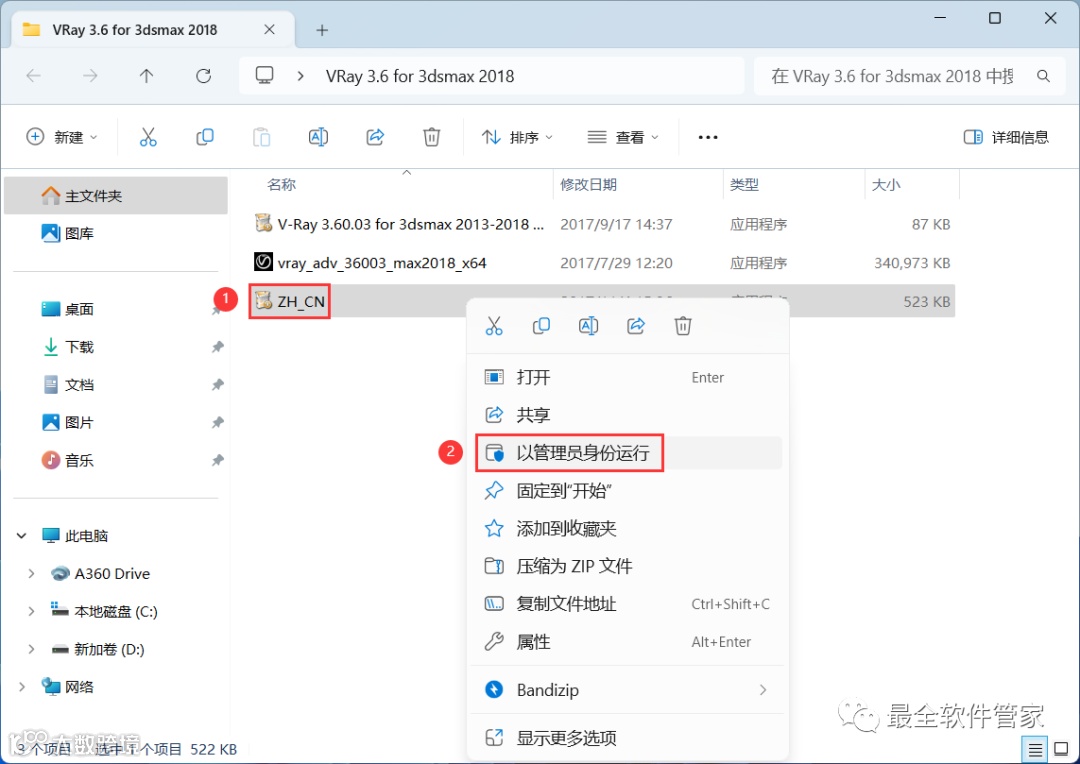The image size is (1080, 764).
Task: Select 打开 from the context menu
Action: (x=627, y=378)
